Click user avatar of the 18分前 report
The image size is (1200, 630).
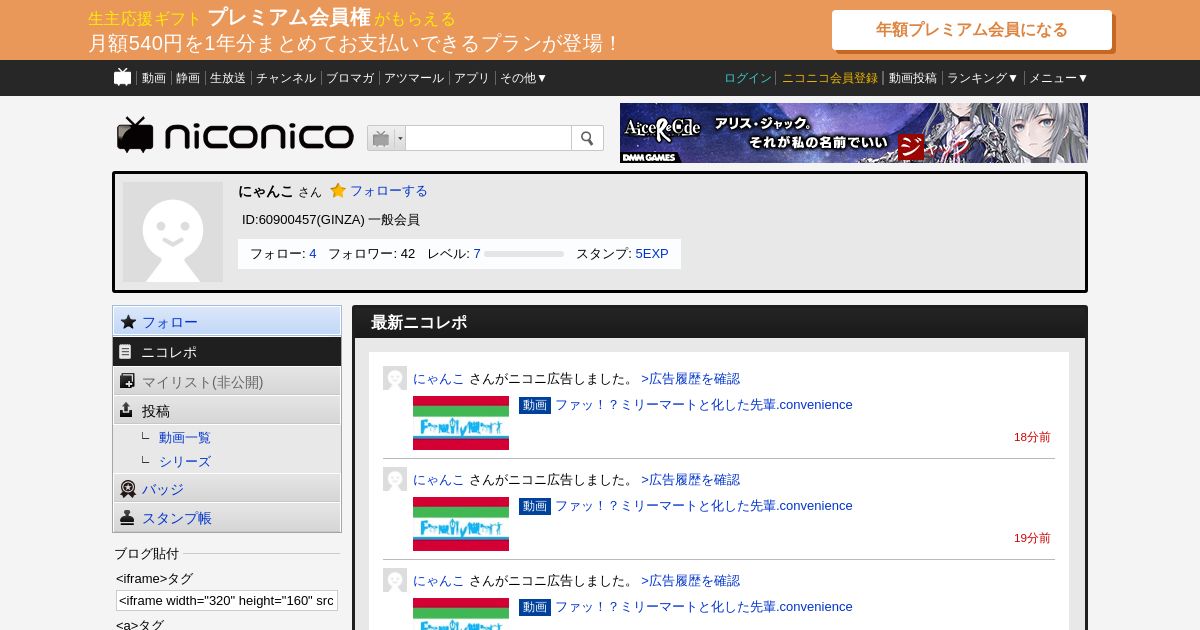pos(395,378)
